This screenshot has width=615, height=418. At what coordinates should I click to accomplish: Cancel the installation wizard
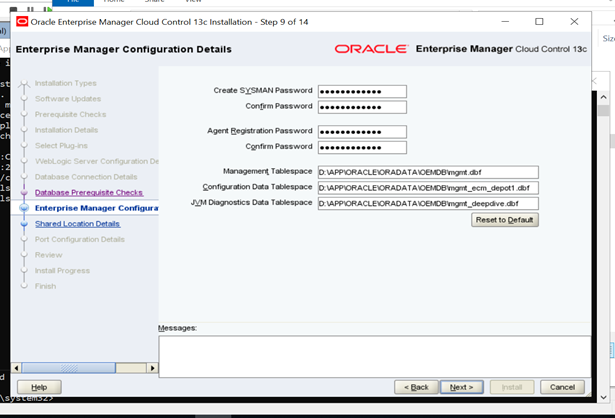coord(562,387)
